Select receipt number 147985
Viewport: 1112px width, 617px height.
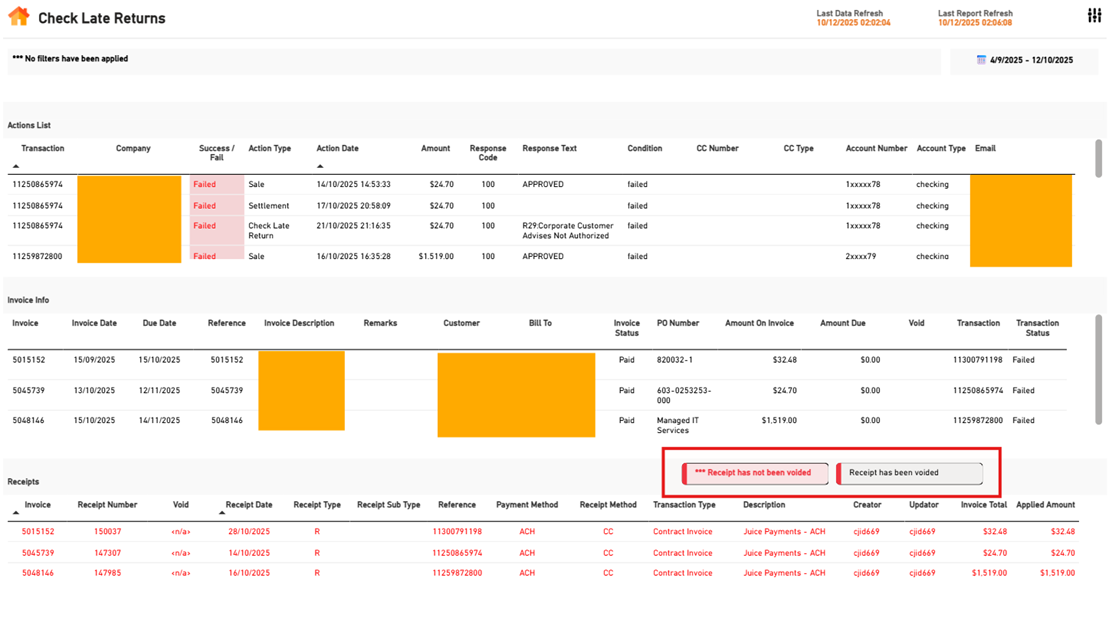tap(107, 573)
